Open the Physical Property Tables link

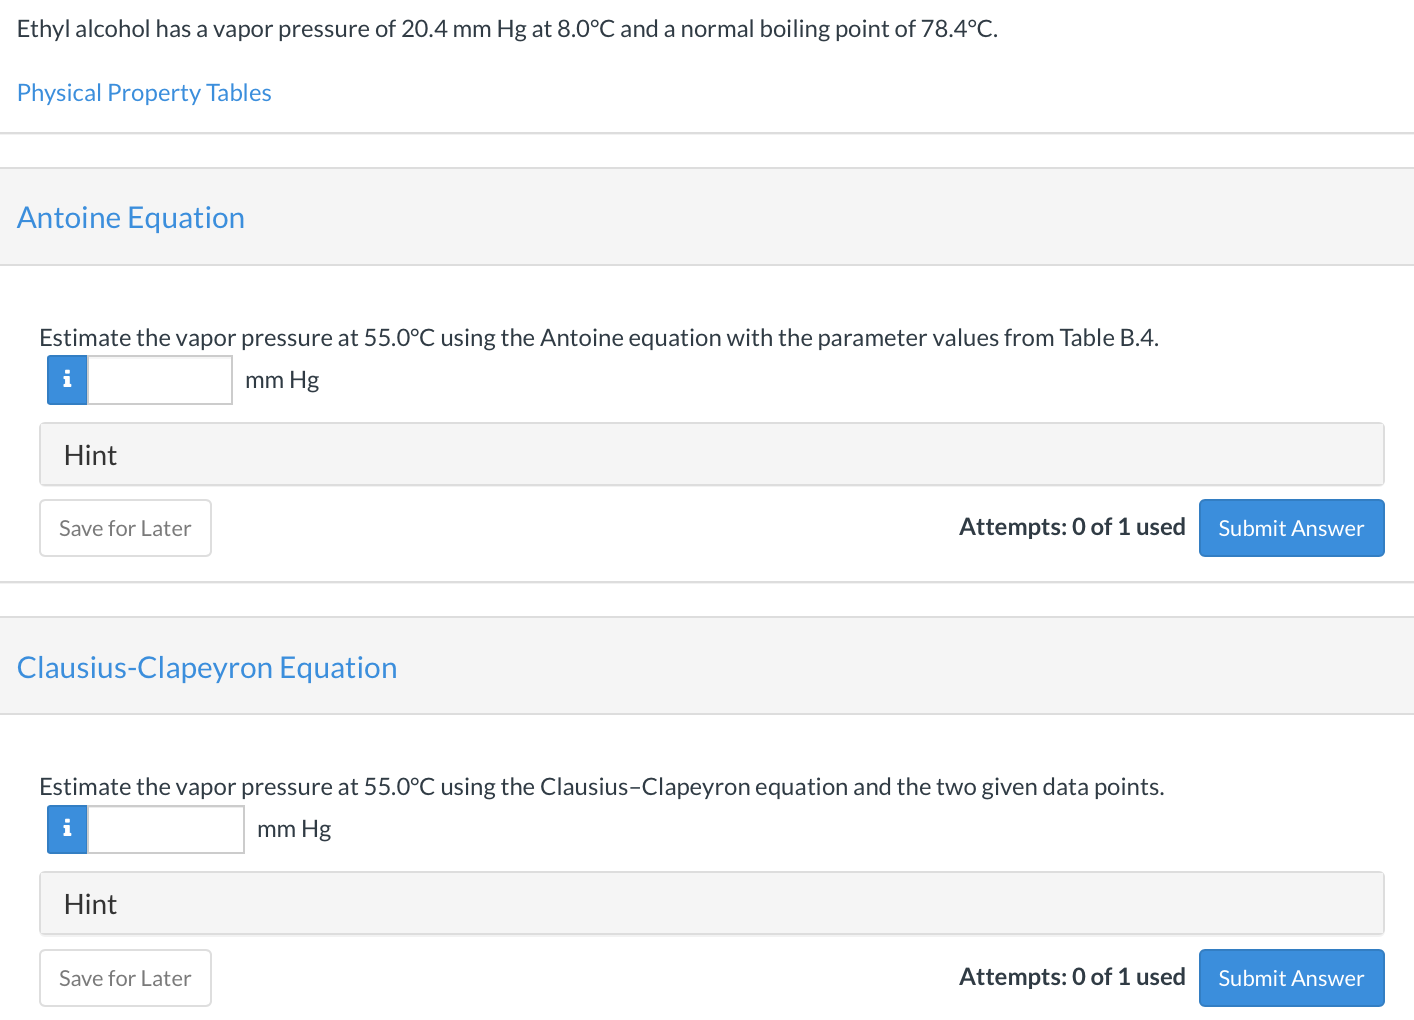tap(144, 93)
